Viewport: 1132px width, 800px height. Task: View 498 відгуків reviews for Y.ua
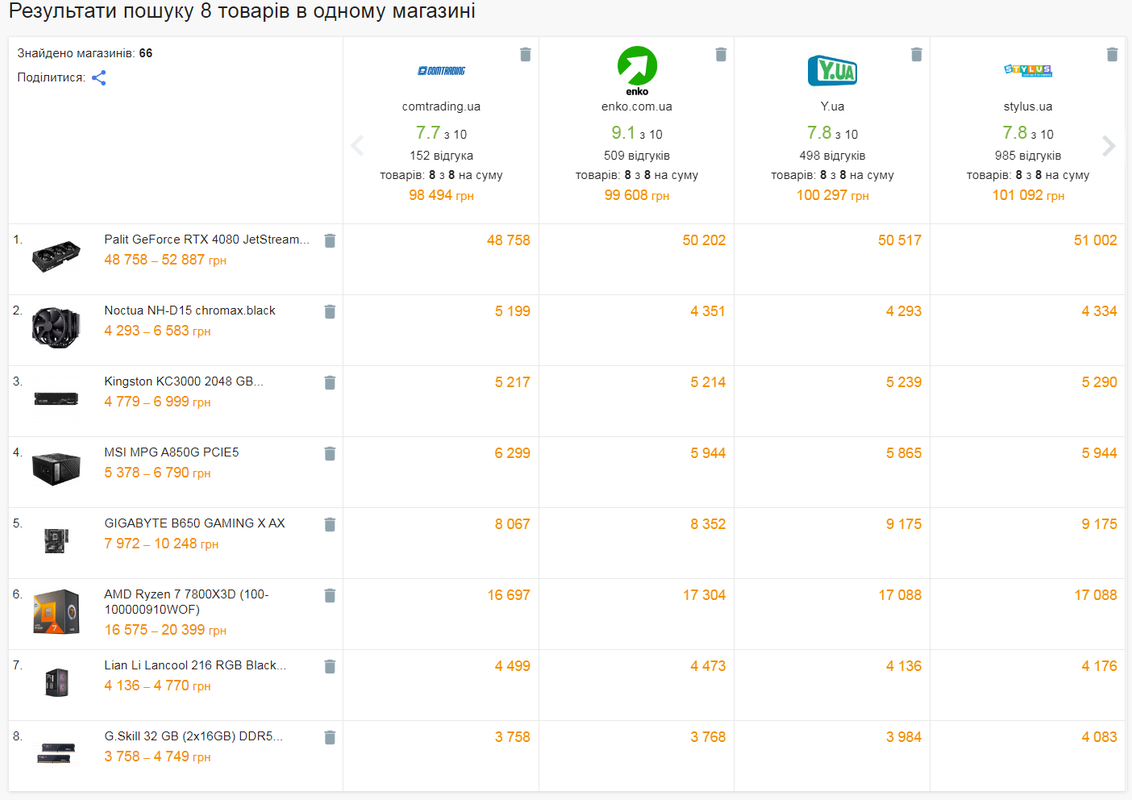[832, 155]
